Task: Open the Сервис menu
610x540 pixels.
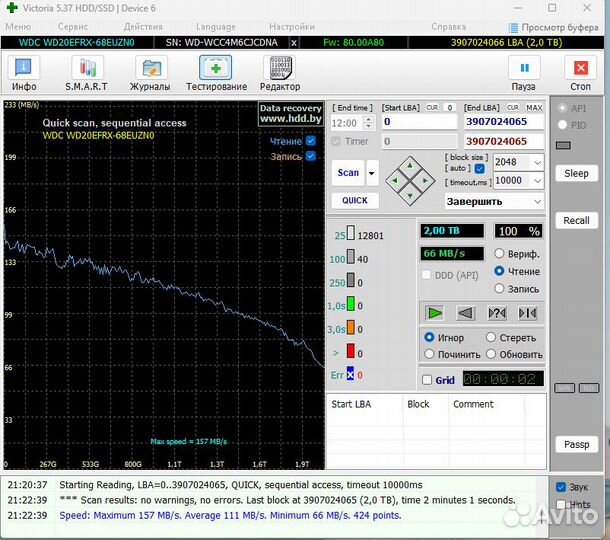Action: [72, 27]
